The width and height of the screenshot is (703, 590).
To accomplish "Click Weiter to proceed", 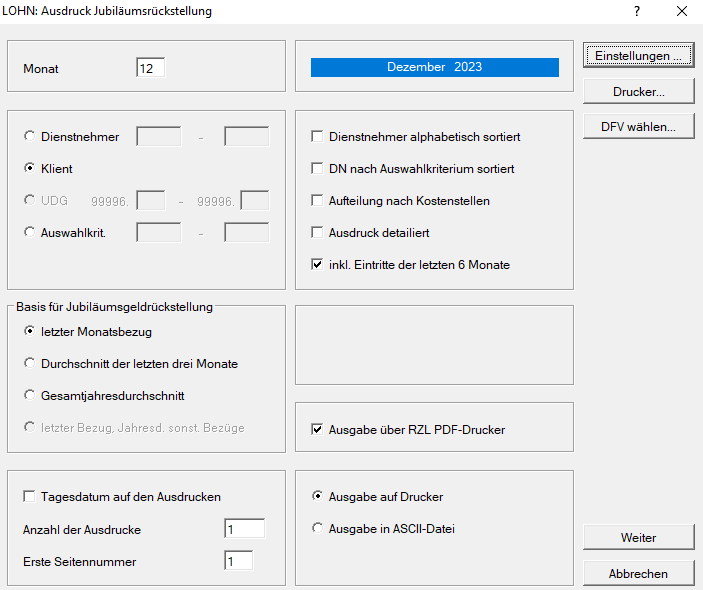I will 638,538.
